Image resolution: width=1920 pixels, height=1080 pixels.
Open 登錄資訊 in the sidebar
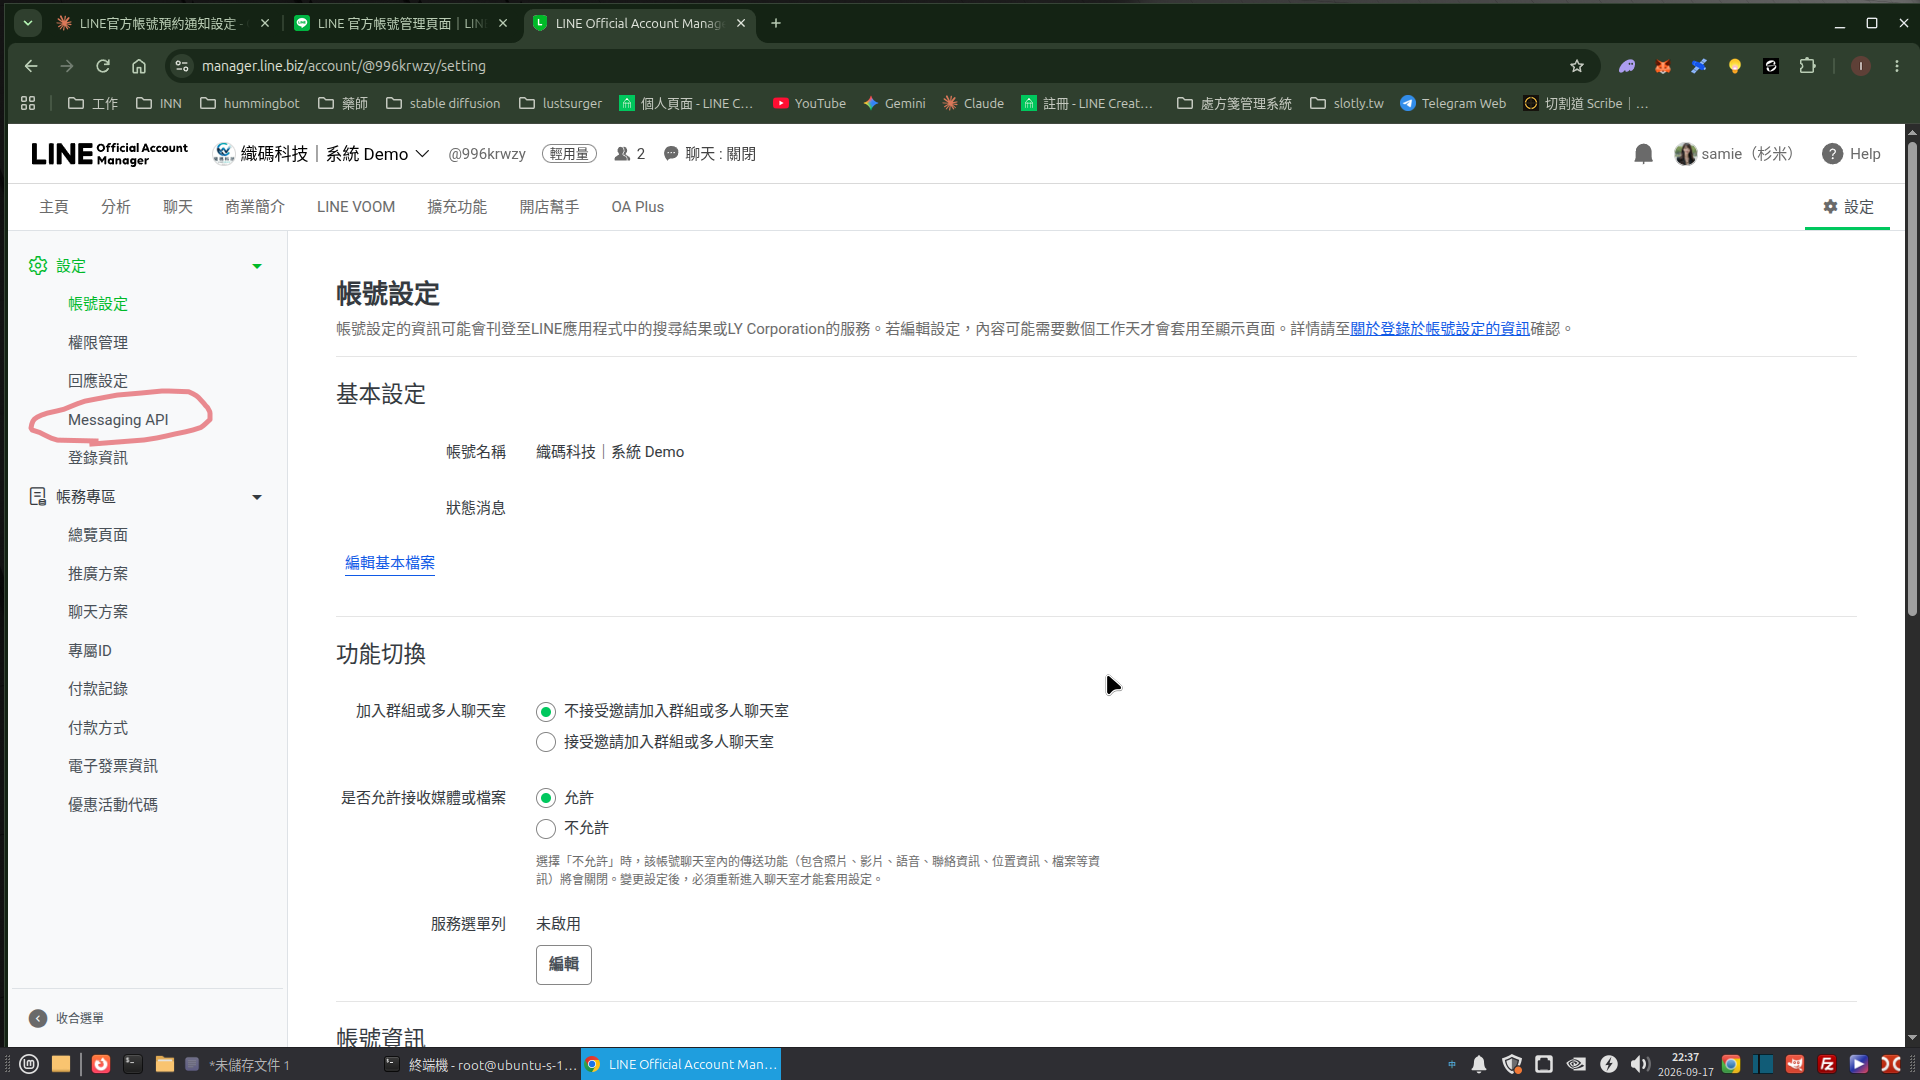pos(98,458)
